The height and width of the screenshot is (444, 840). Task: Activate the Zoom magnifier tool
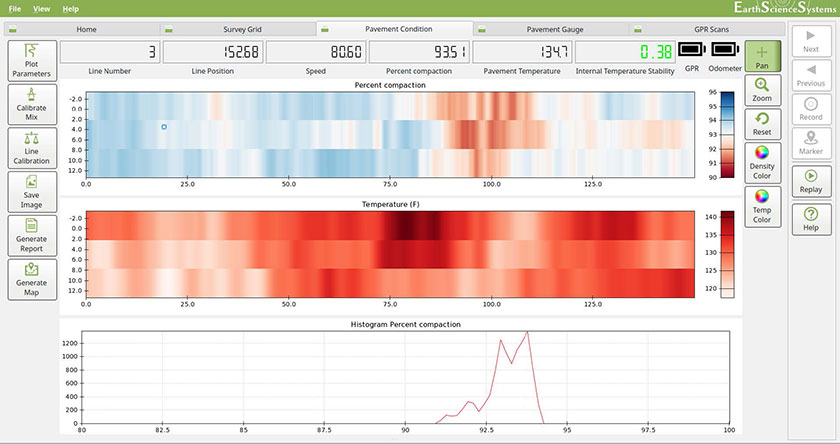[x=762, y=90]
